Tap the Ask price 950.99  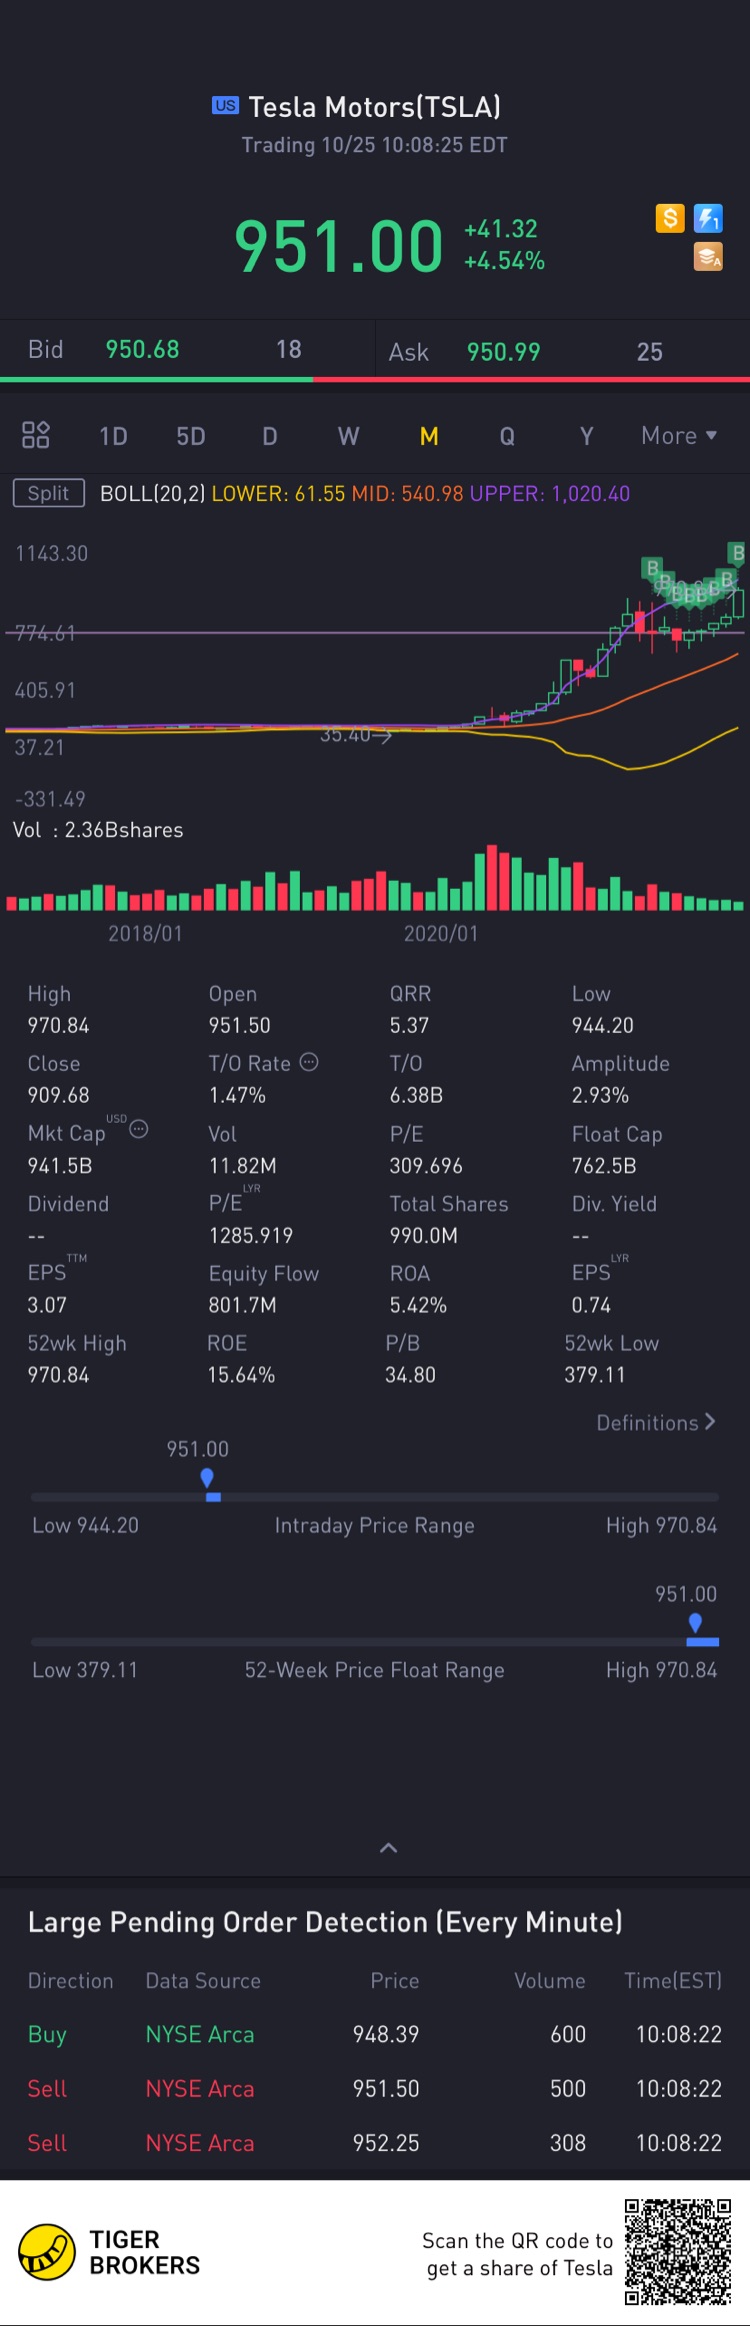[x=503, y=352]
